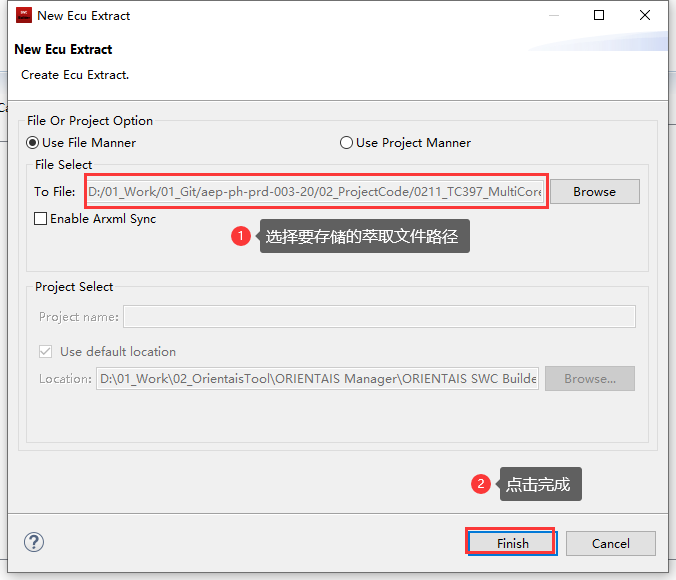676x580 pixels.
Task: Select the Use Project Manner option
Action: pos(347,143)
